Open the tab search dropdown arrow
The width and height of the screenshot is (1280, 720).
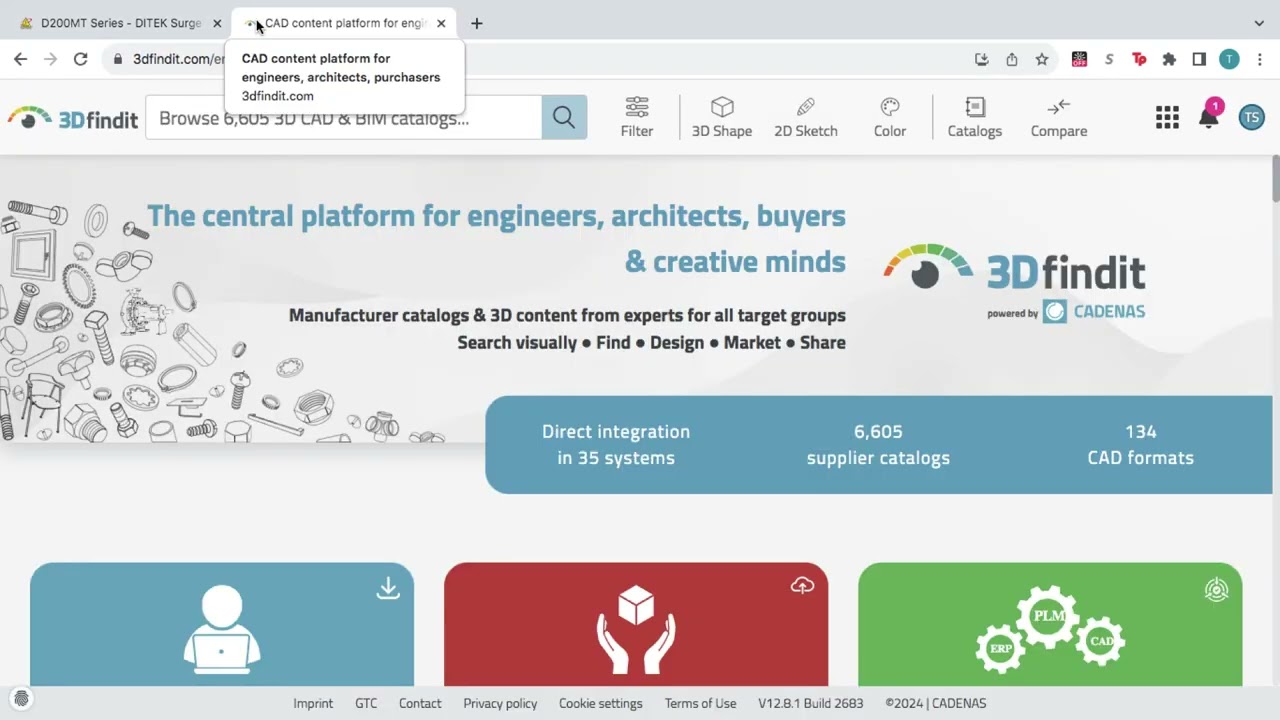pyautogui.click(x=1259, y=23)
